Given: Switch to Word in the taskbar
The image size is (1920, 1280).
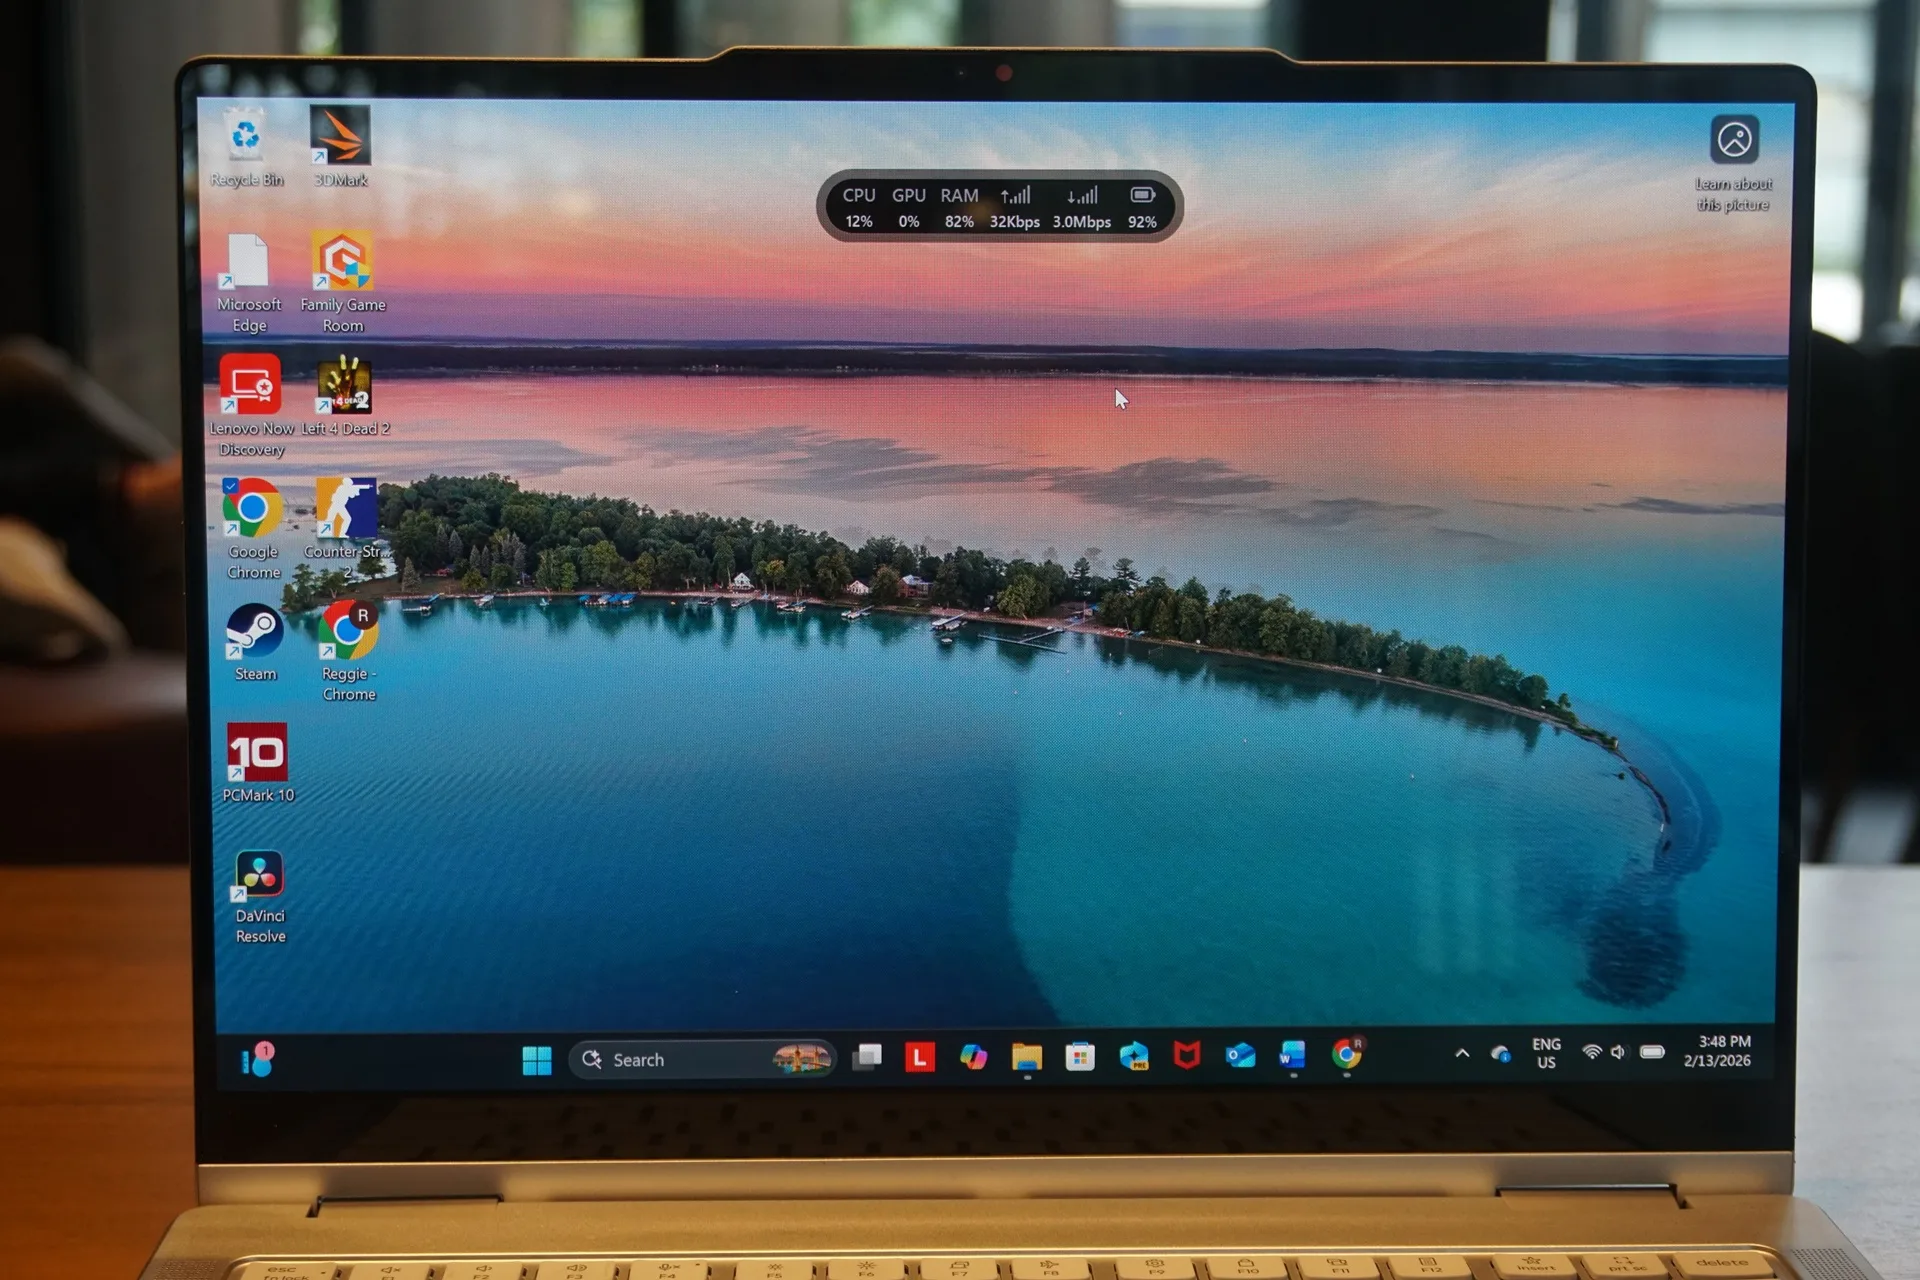Looking at the screenshot, I should [1292, 1055].
